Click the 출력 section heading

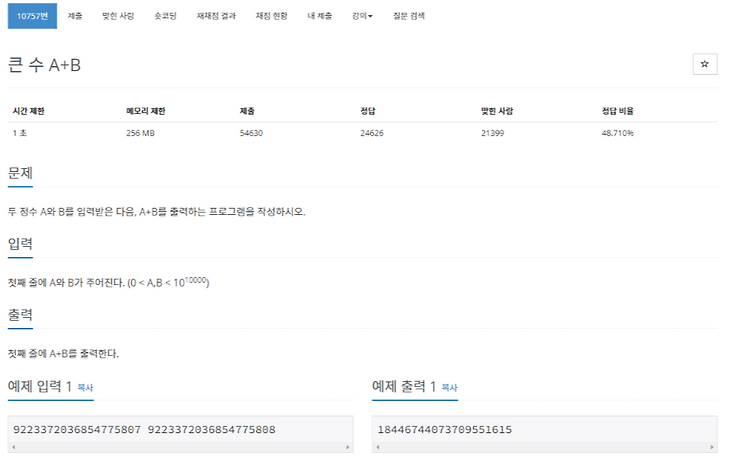[20, 314]
